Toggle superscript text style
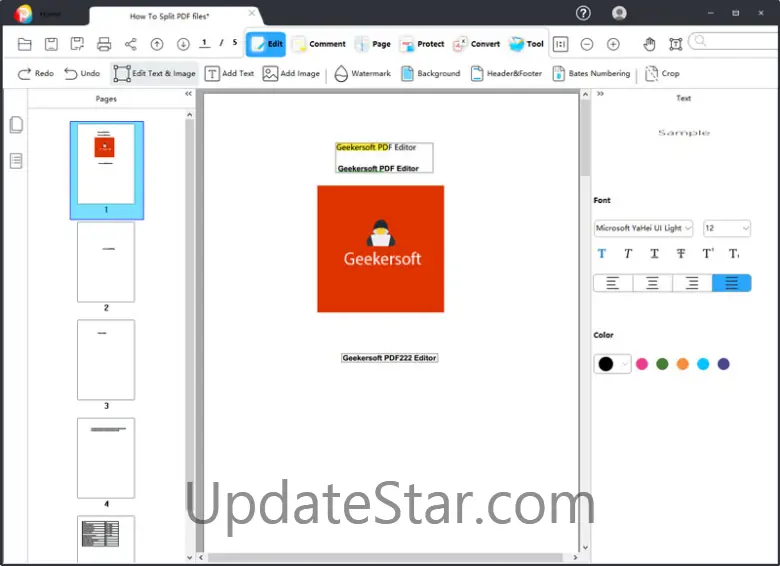 point(708,254)
